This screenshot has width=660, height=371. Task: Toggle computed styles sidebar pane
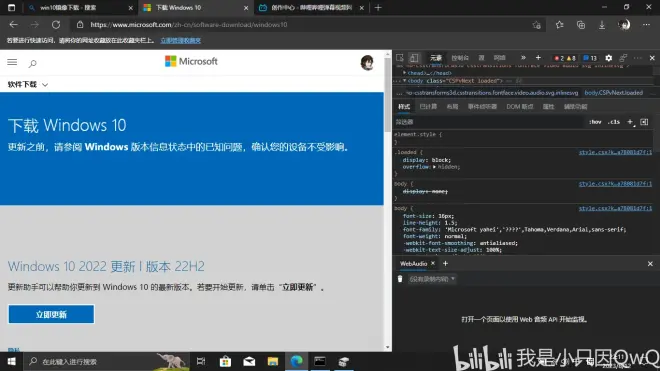click(x=644, y=122)
